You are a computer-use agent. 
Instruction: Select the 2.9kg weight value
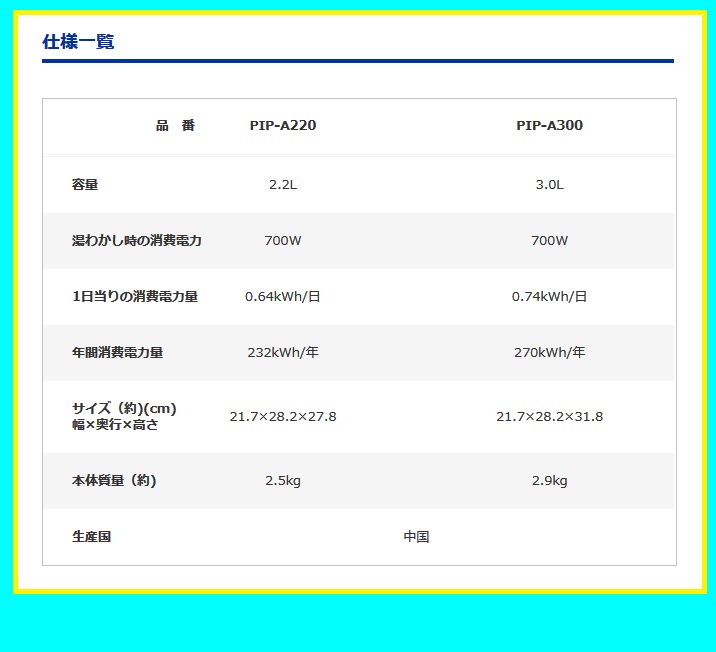(x=549, y=481)
